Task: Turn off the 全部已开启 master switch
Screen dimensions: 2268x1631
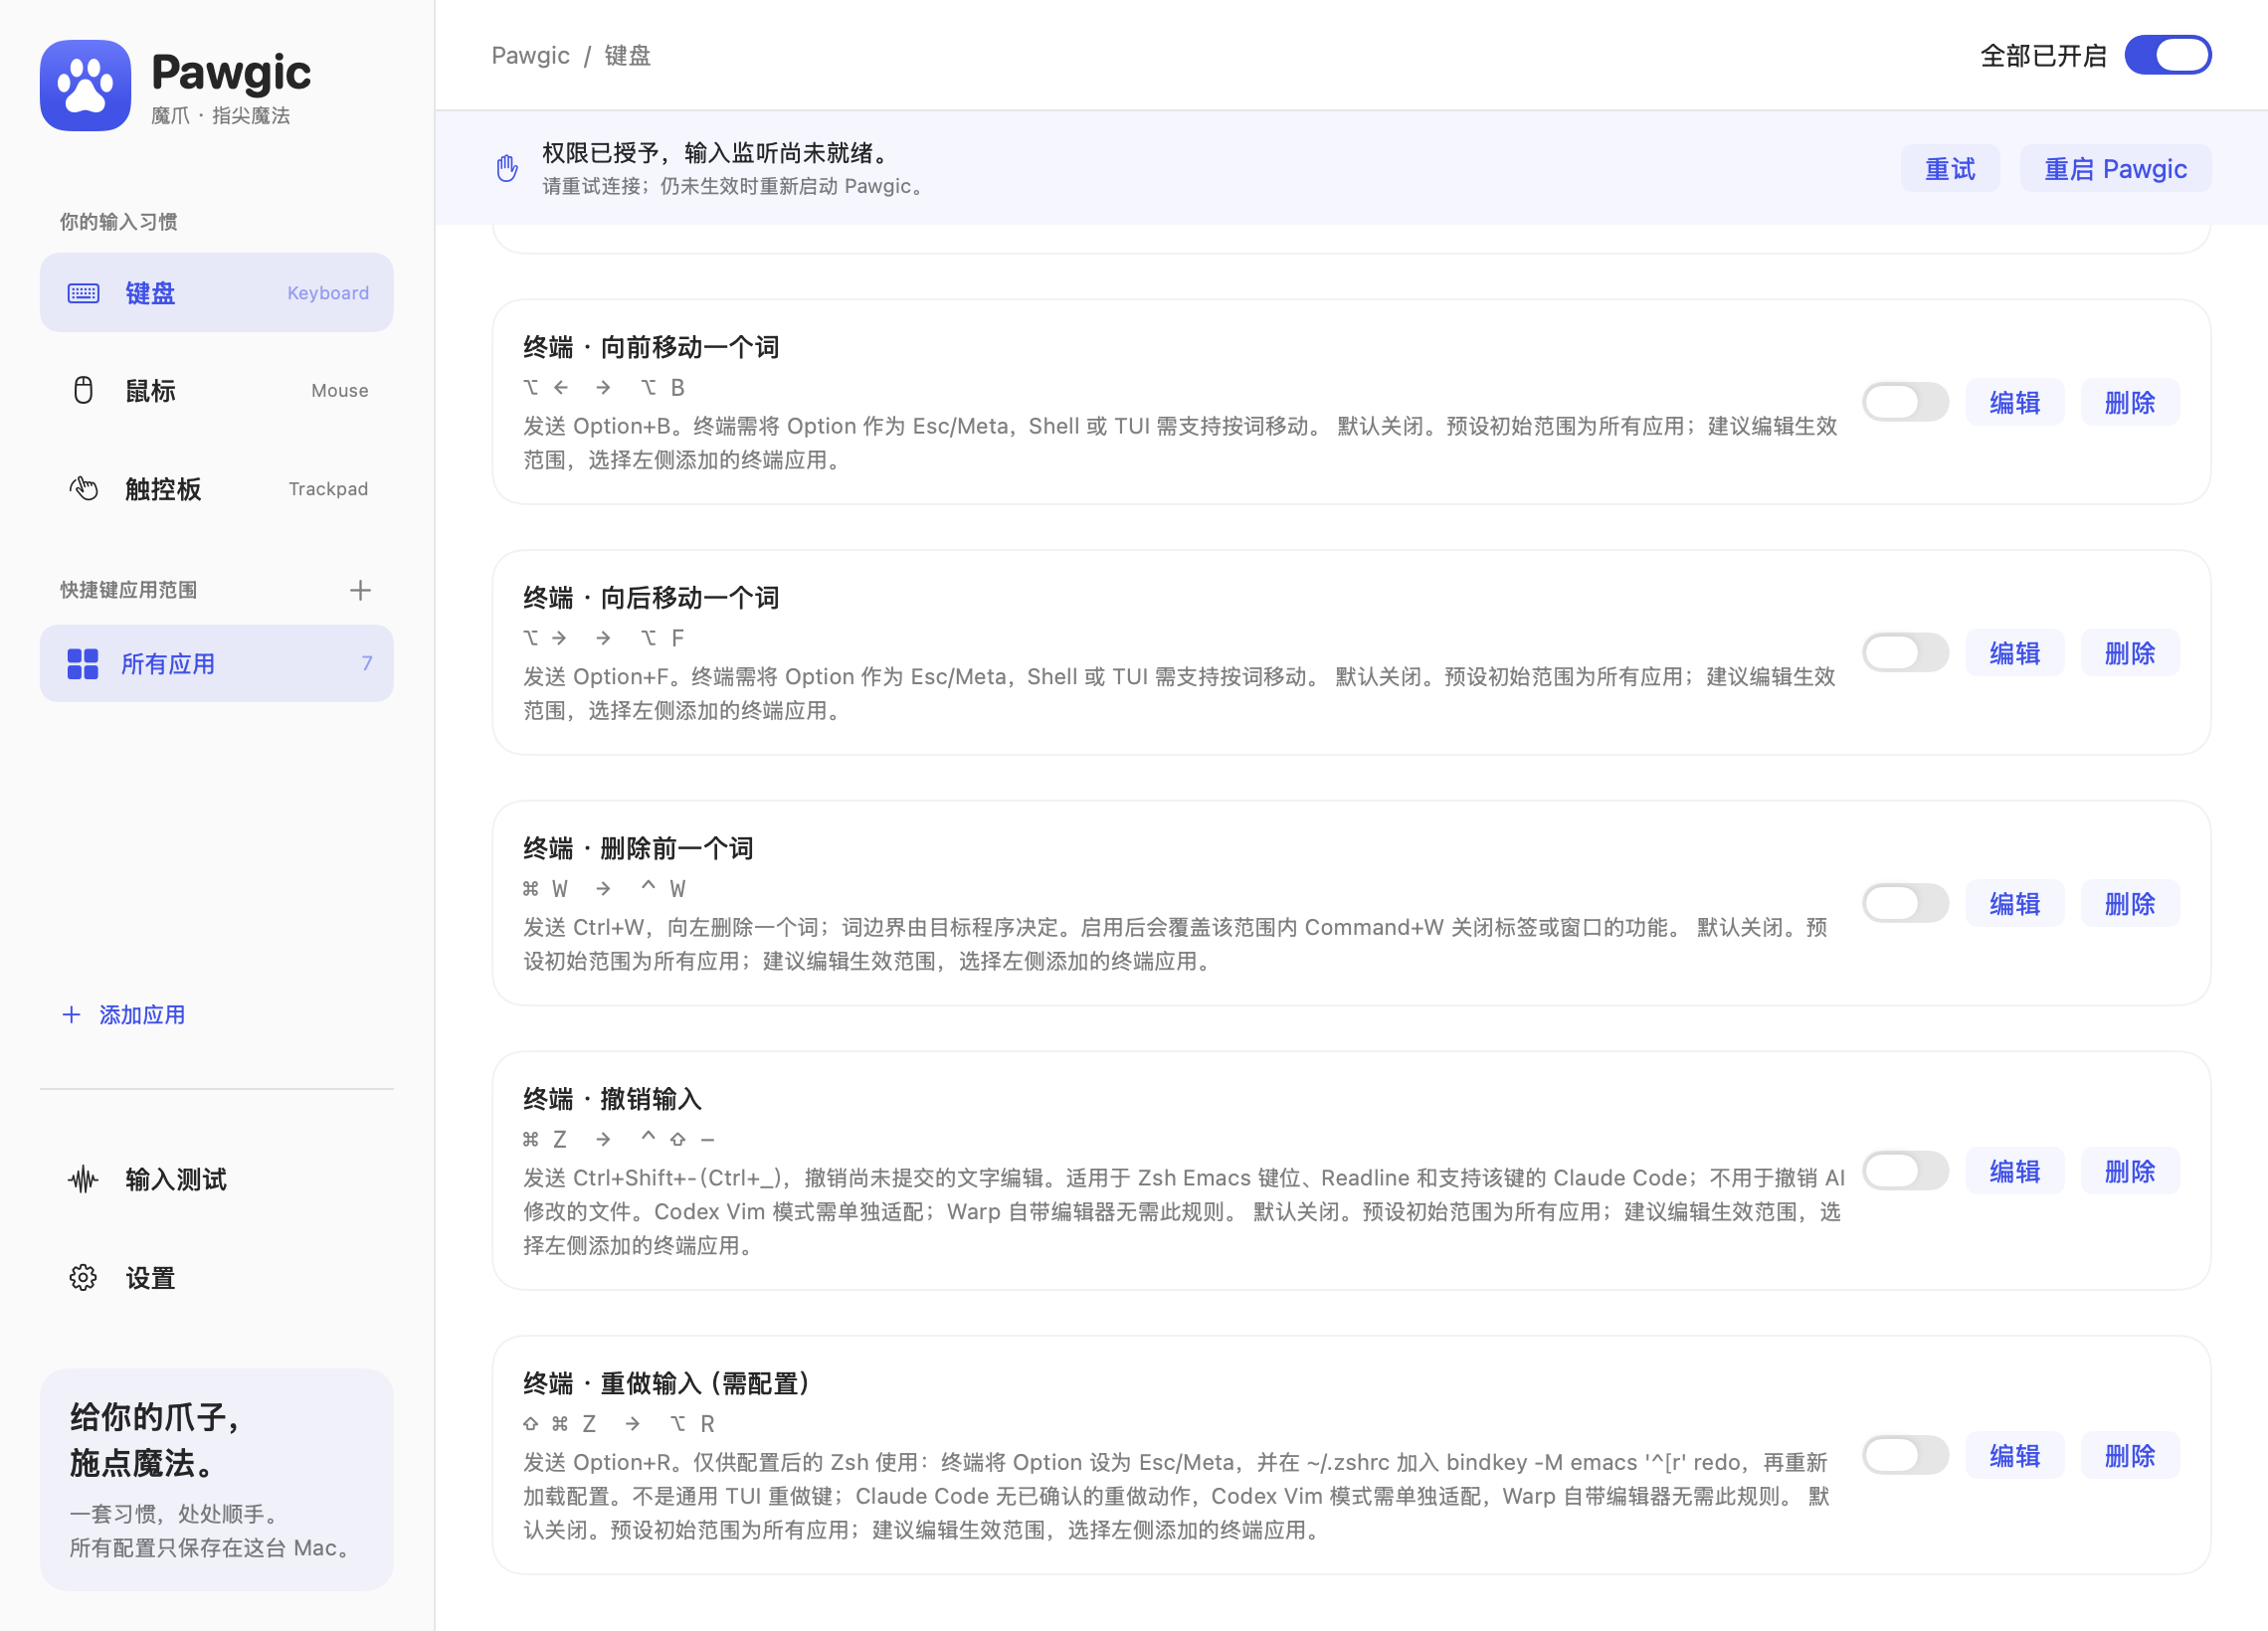Action: tap(2168, 55)
